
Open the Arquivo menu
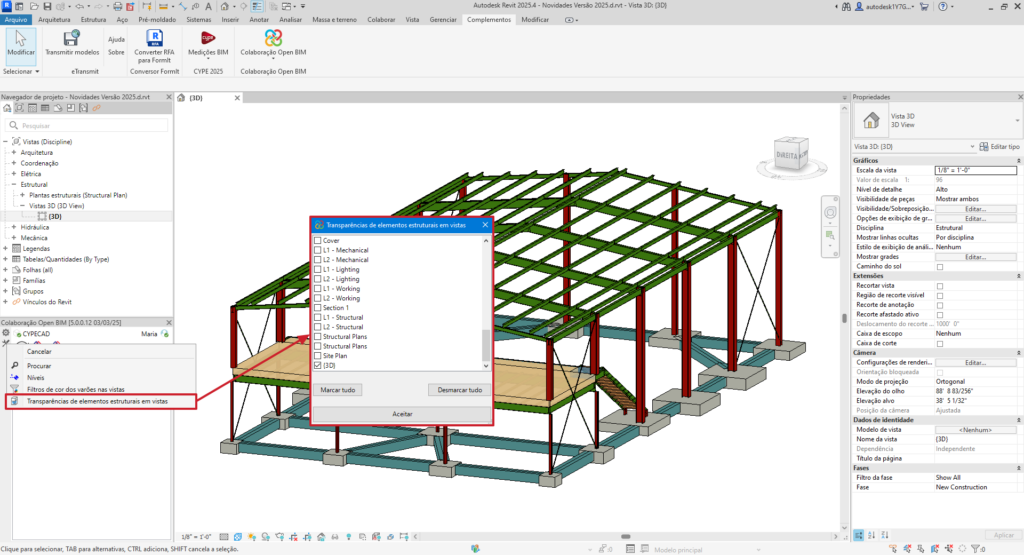pos(16,20)
